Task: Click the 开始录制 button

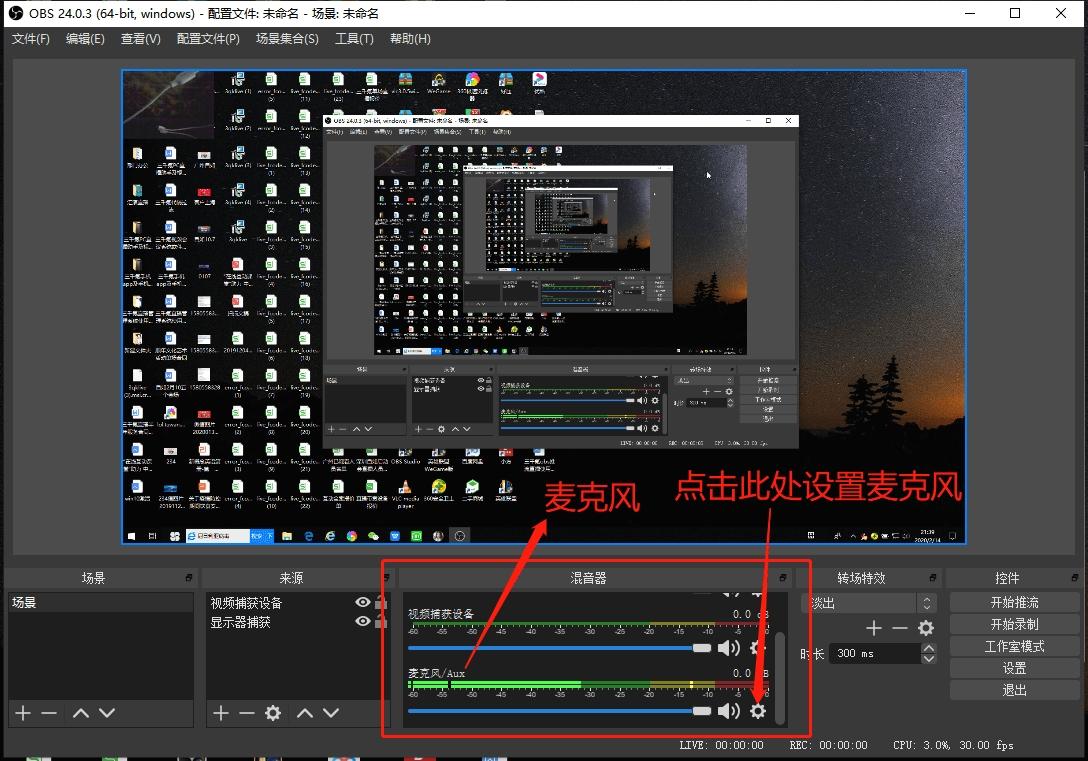Action: point(1014,624)
